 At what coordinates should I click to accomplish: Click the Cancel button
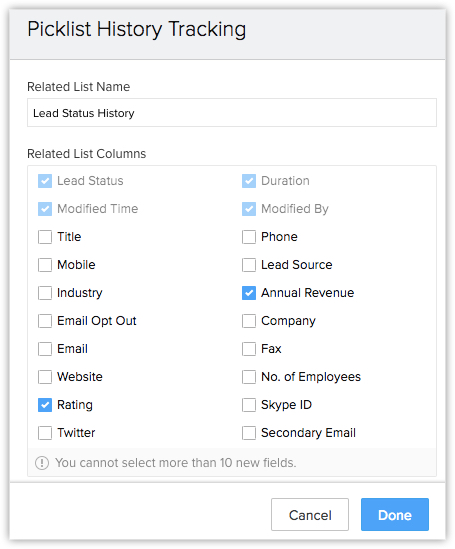click(310, 515)
